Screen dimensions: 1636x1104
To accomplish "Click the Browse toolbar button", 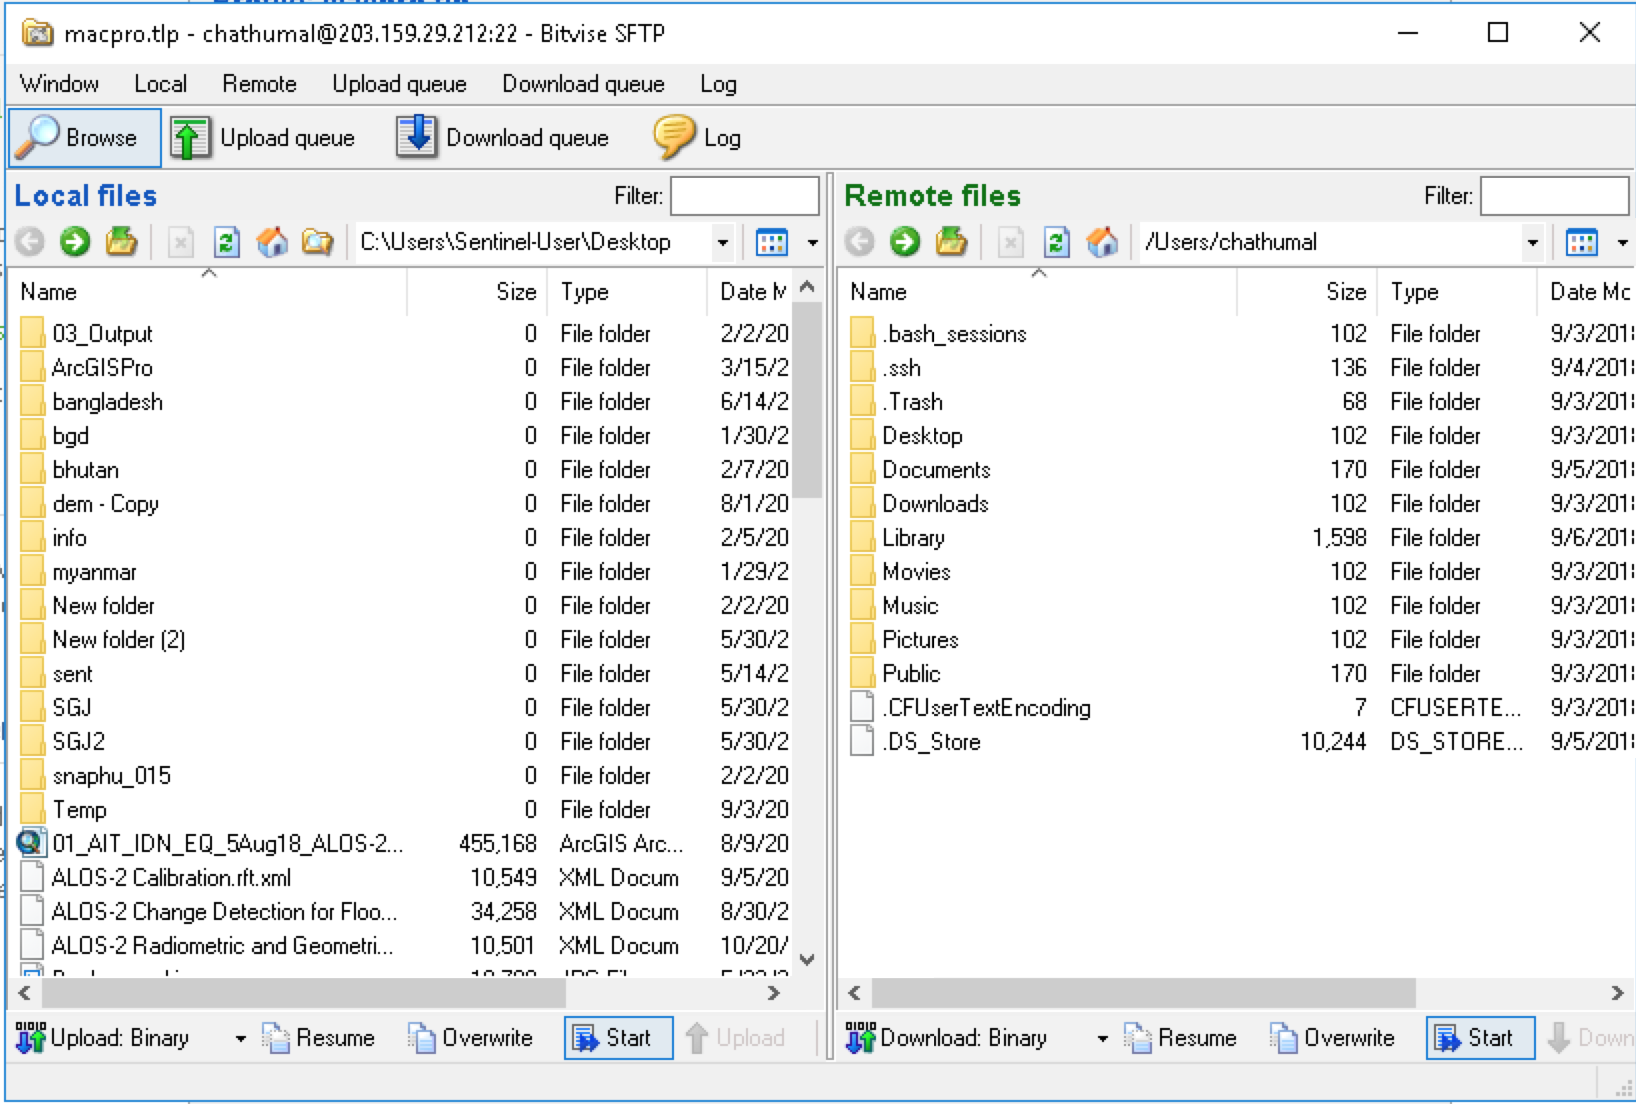I will (84, 138).
